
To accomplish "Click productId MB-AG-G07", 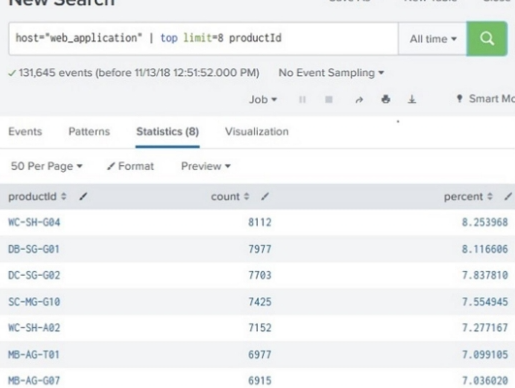I will tap(34, 381).
